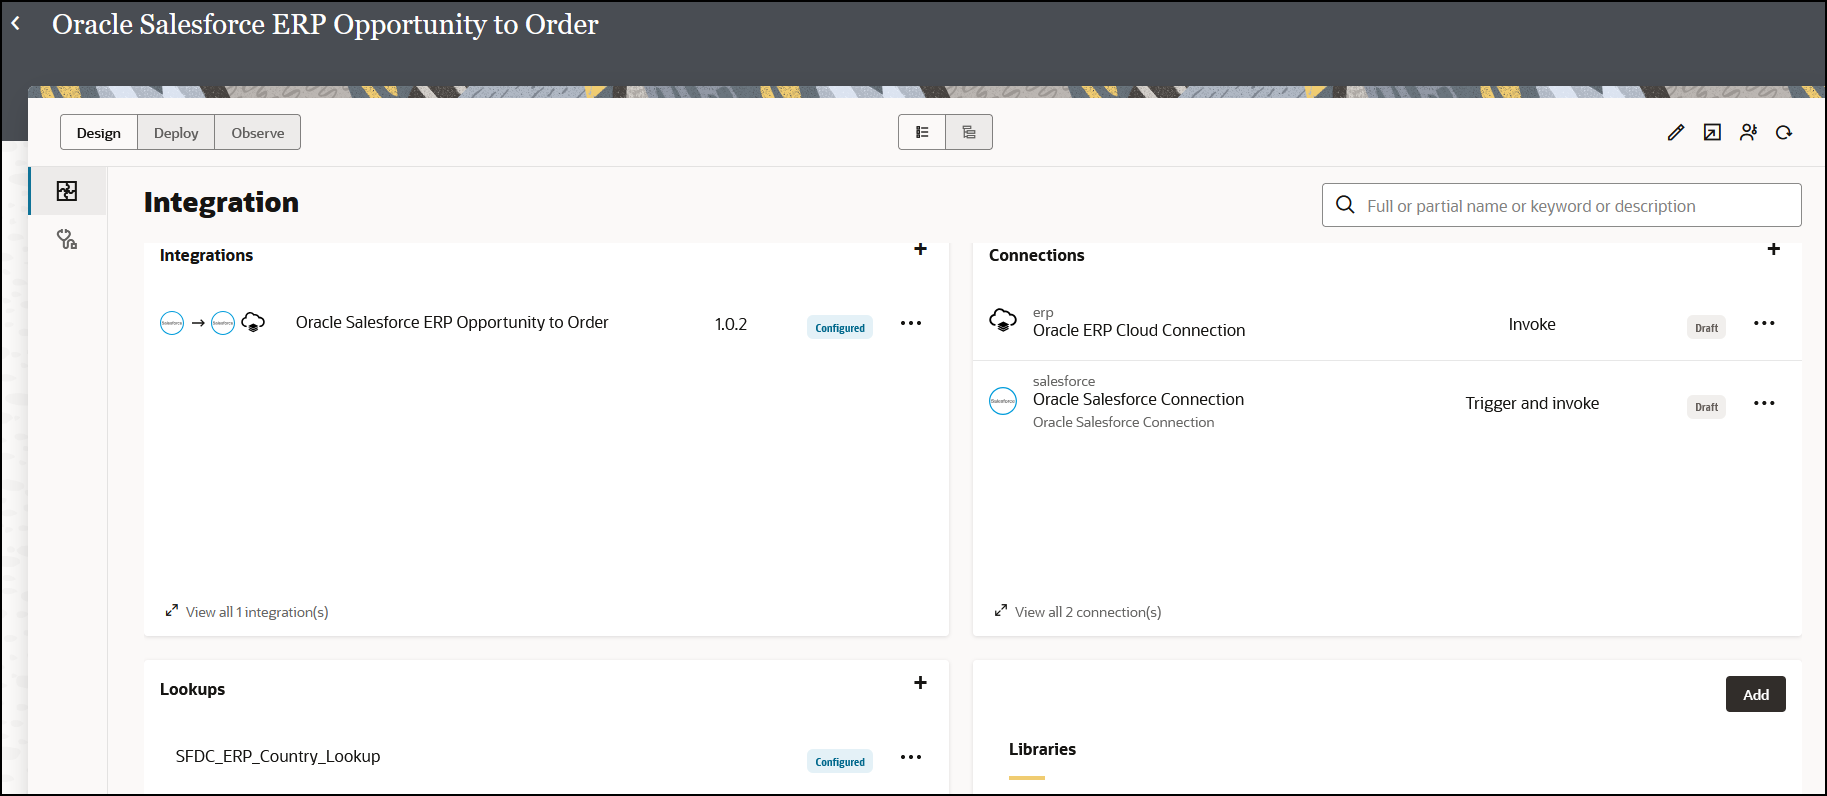Click View all 1 integration(s) link
Screen dimensions: 1827x796
(x=257, y=612)
